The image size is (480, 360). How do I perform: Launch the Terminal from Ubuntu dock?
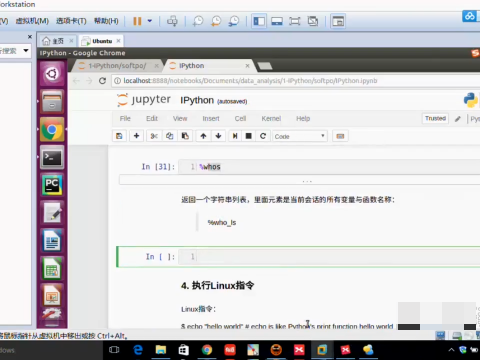tap(52, 158)
